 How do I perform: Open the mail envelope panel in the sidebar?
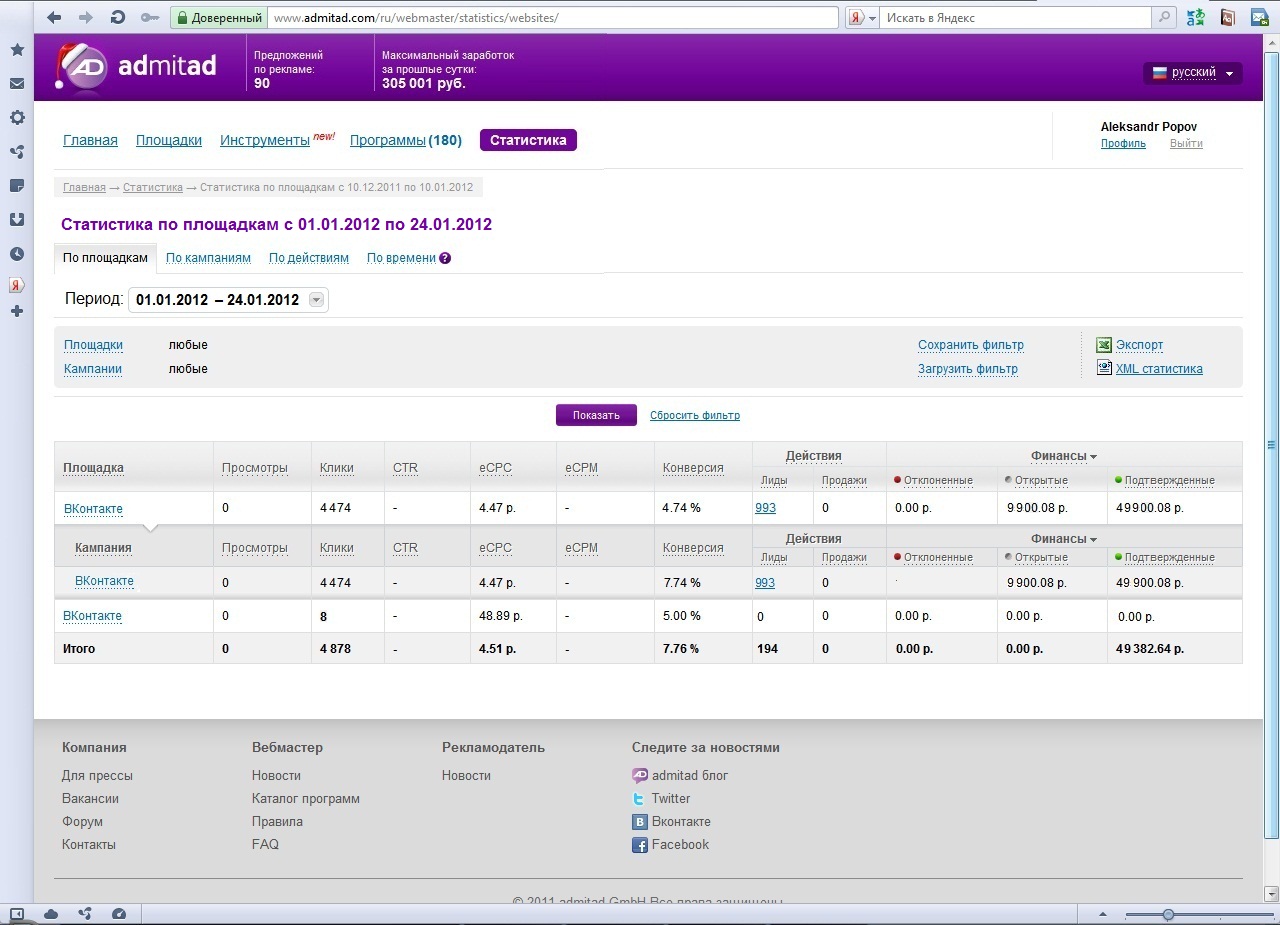(x=17, y=84)
